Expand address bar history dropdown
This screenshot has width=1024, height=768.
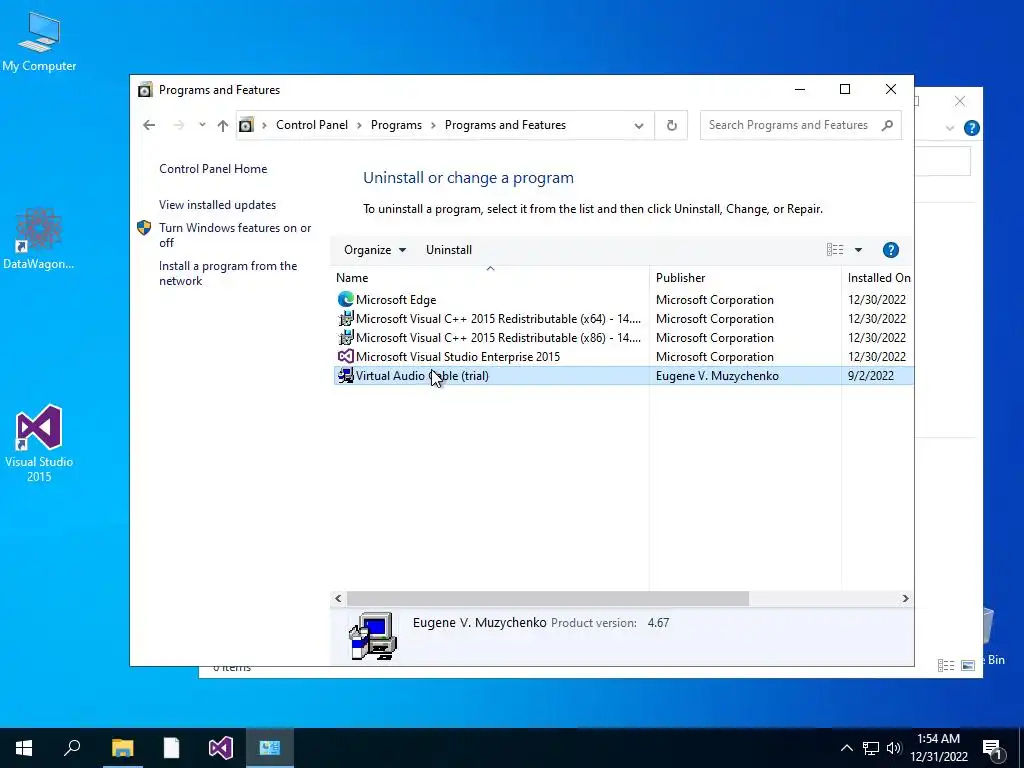click(x=639, y=125)
